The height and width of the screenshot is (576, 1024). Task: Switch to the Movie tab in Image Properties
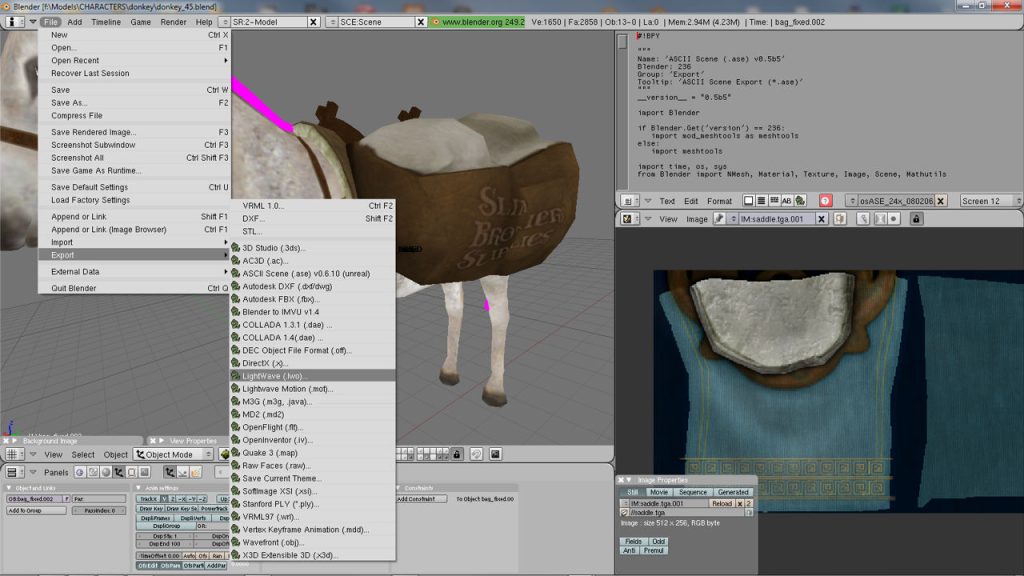[x=658, y=492]
